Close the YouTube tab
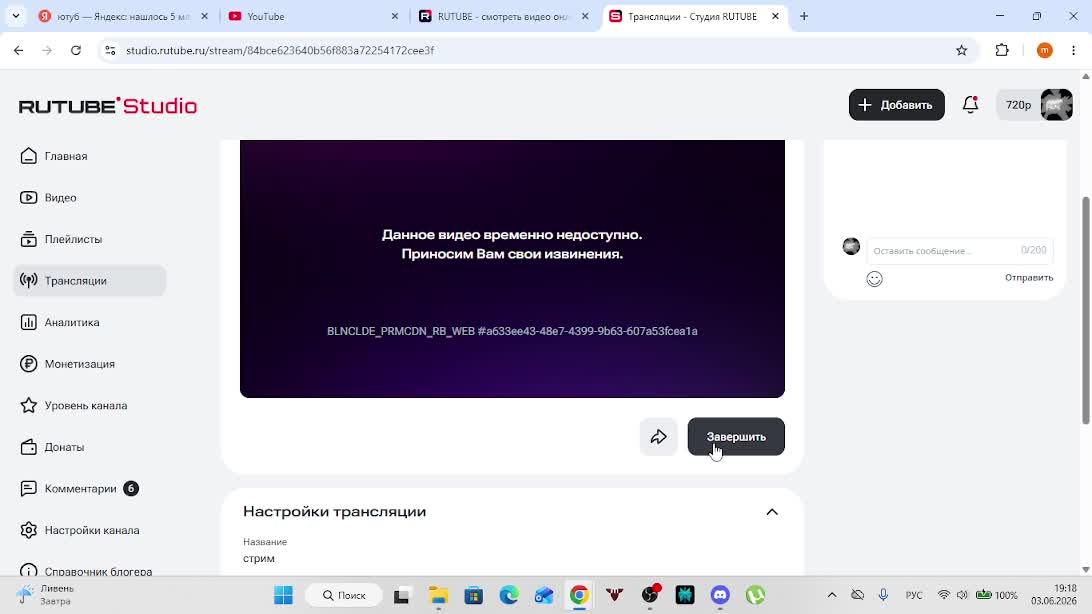Image resolution: width=1092 pixels, height=614 pixels. (x=394, y=16)
